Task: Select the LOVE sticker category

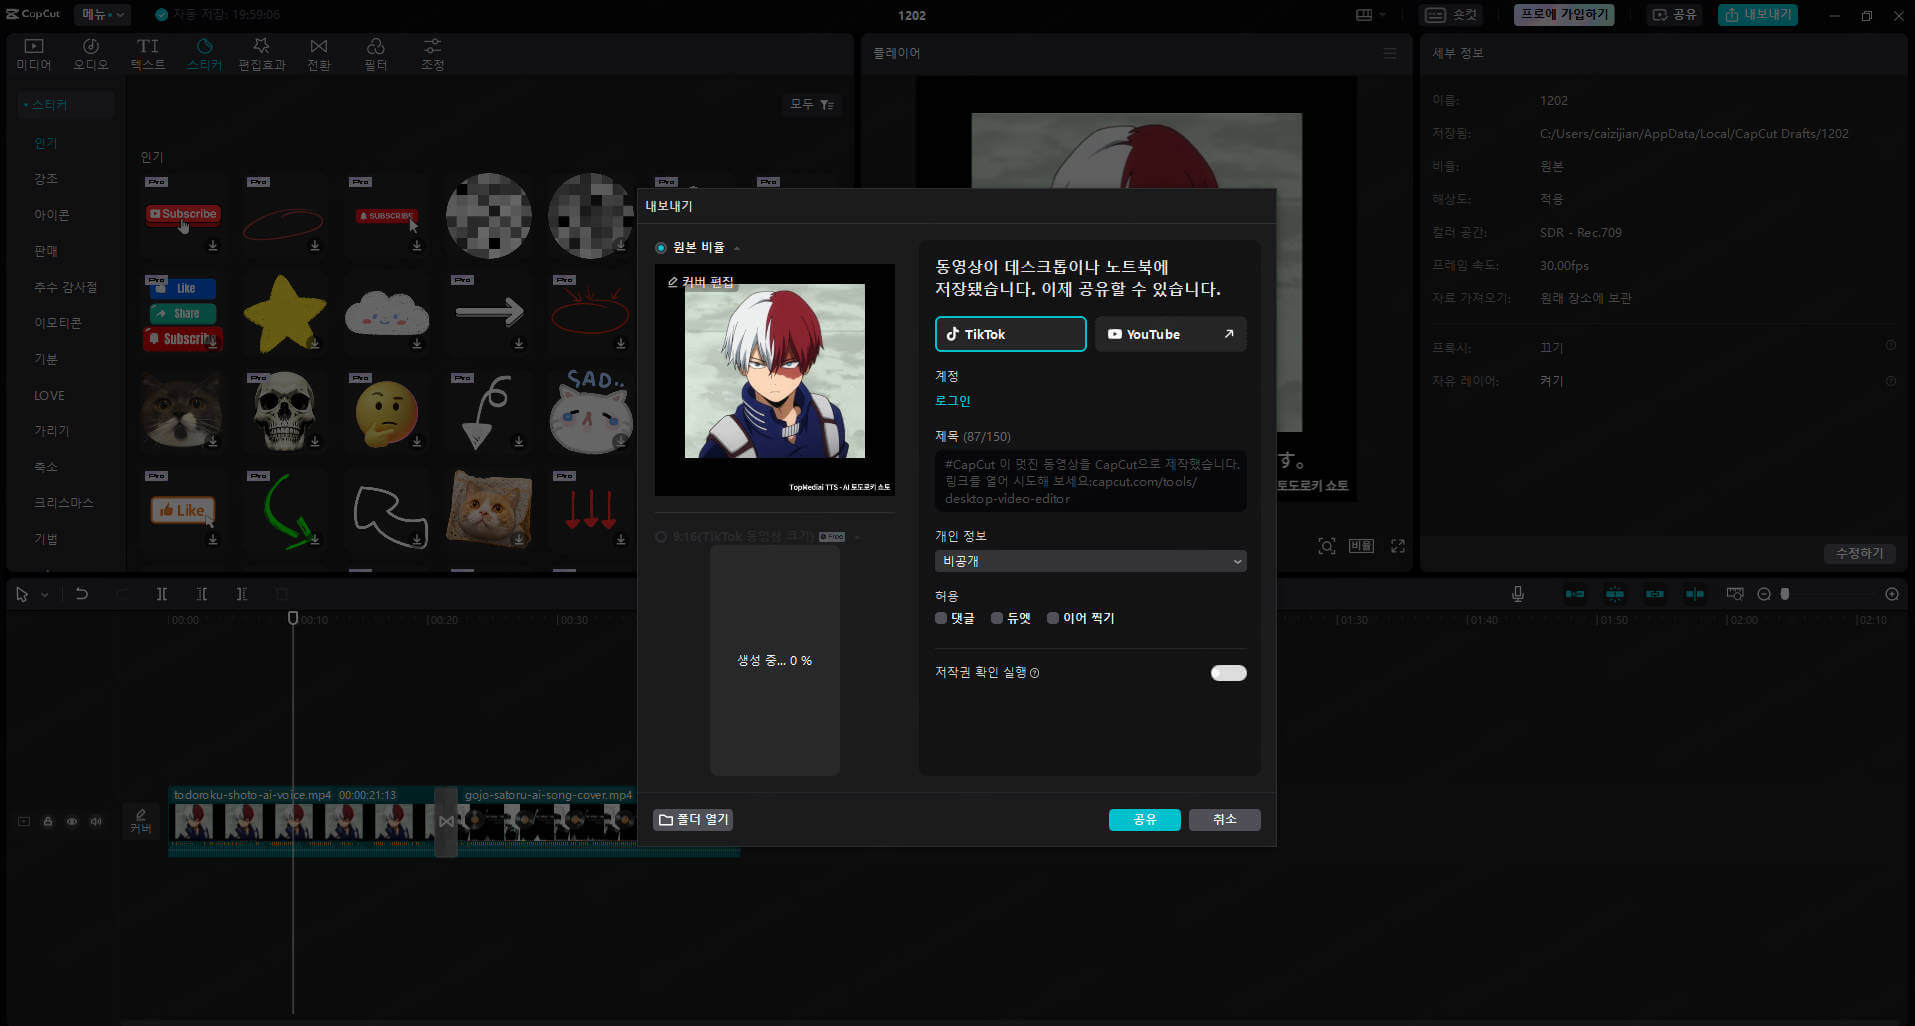Action: tap(49, 395)
